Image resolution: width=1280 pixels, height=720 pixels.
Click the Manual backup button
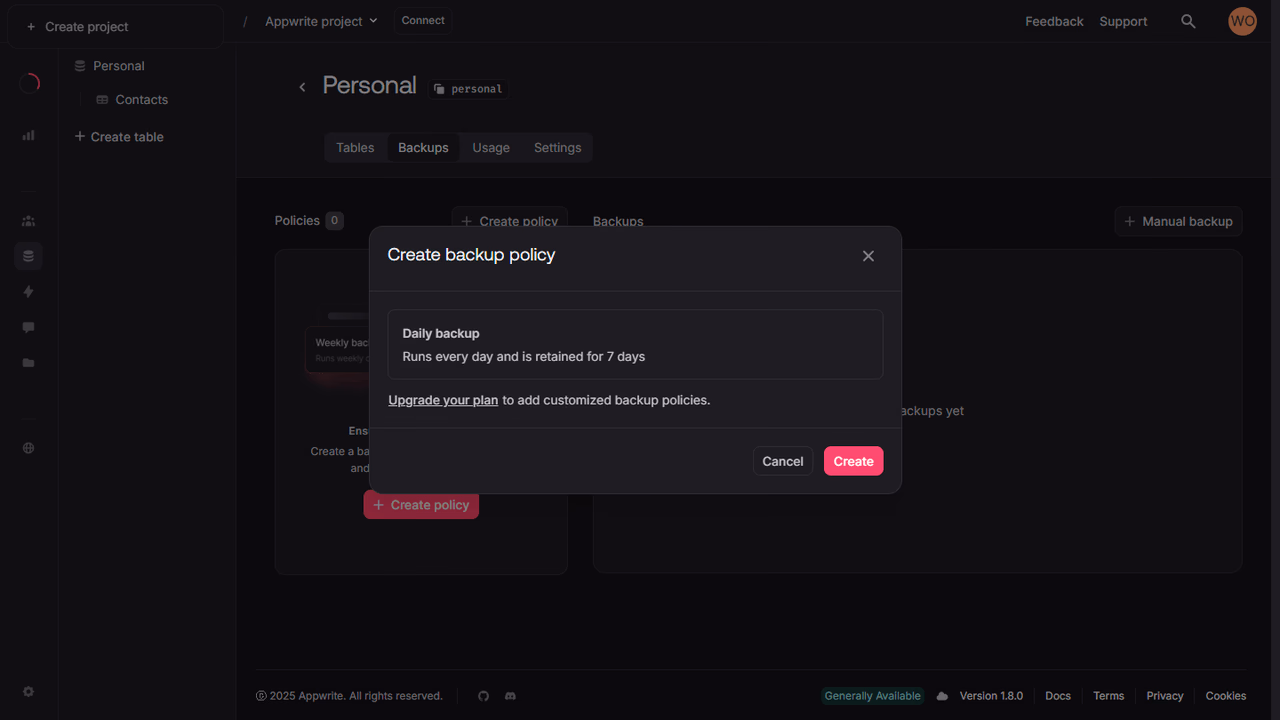pos(1178,221)
